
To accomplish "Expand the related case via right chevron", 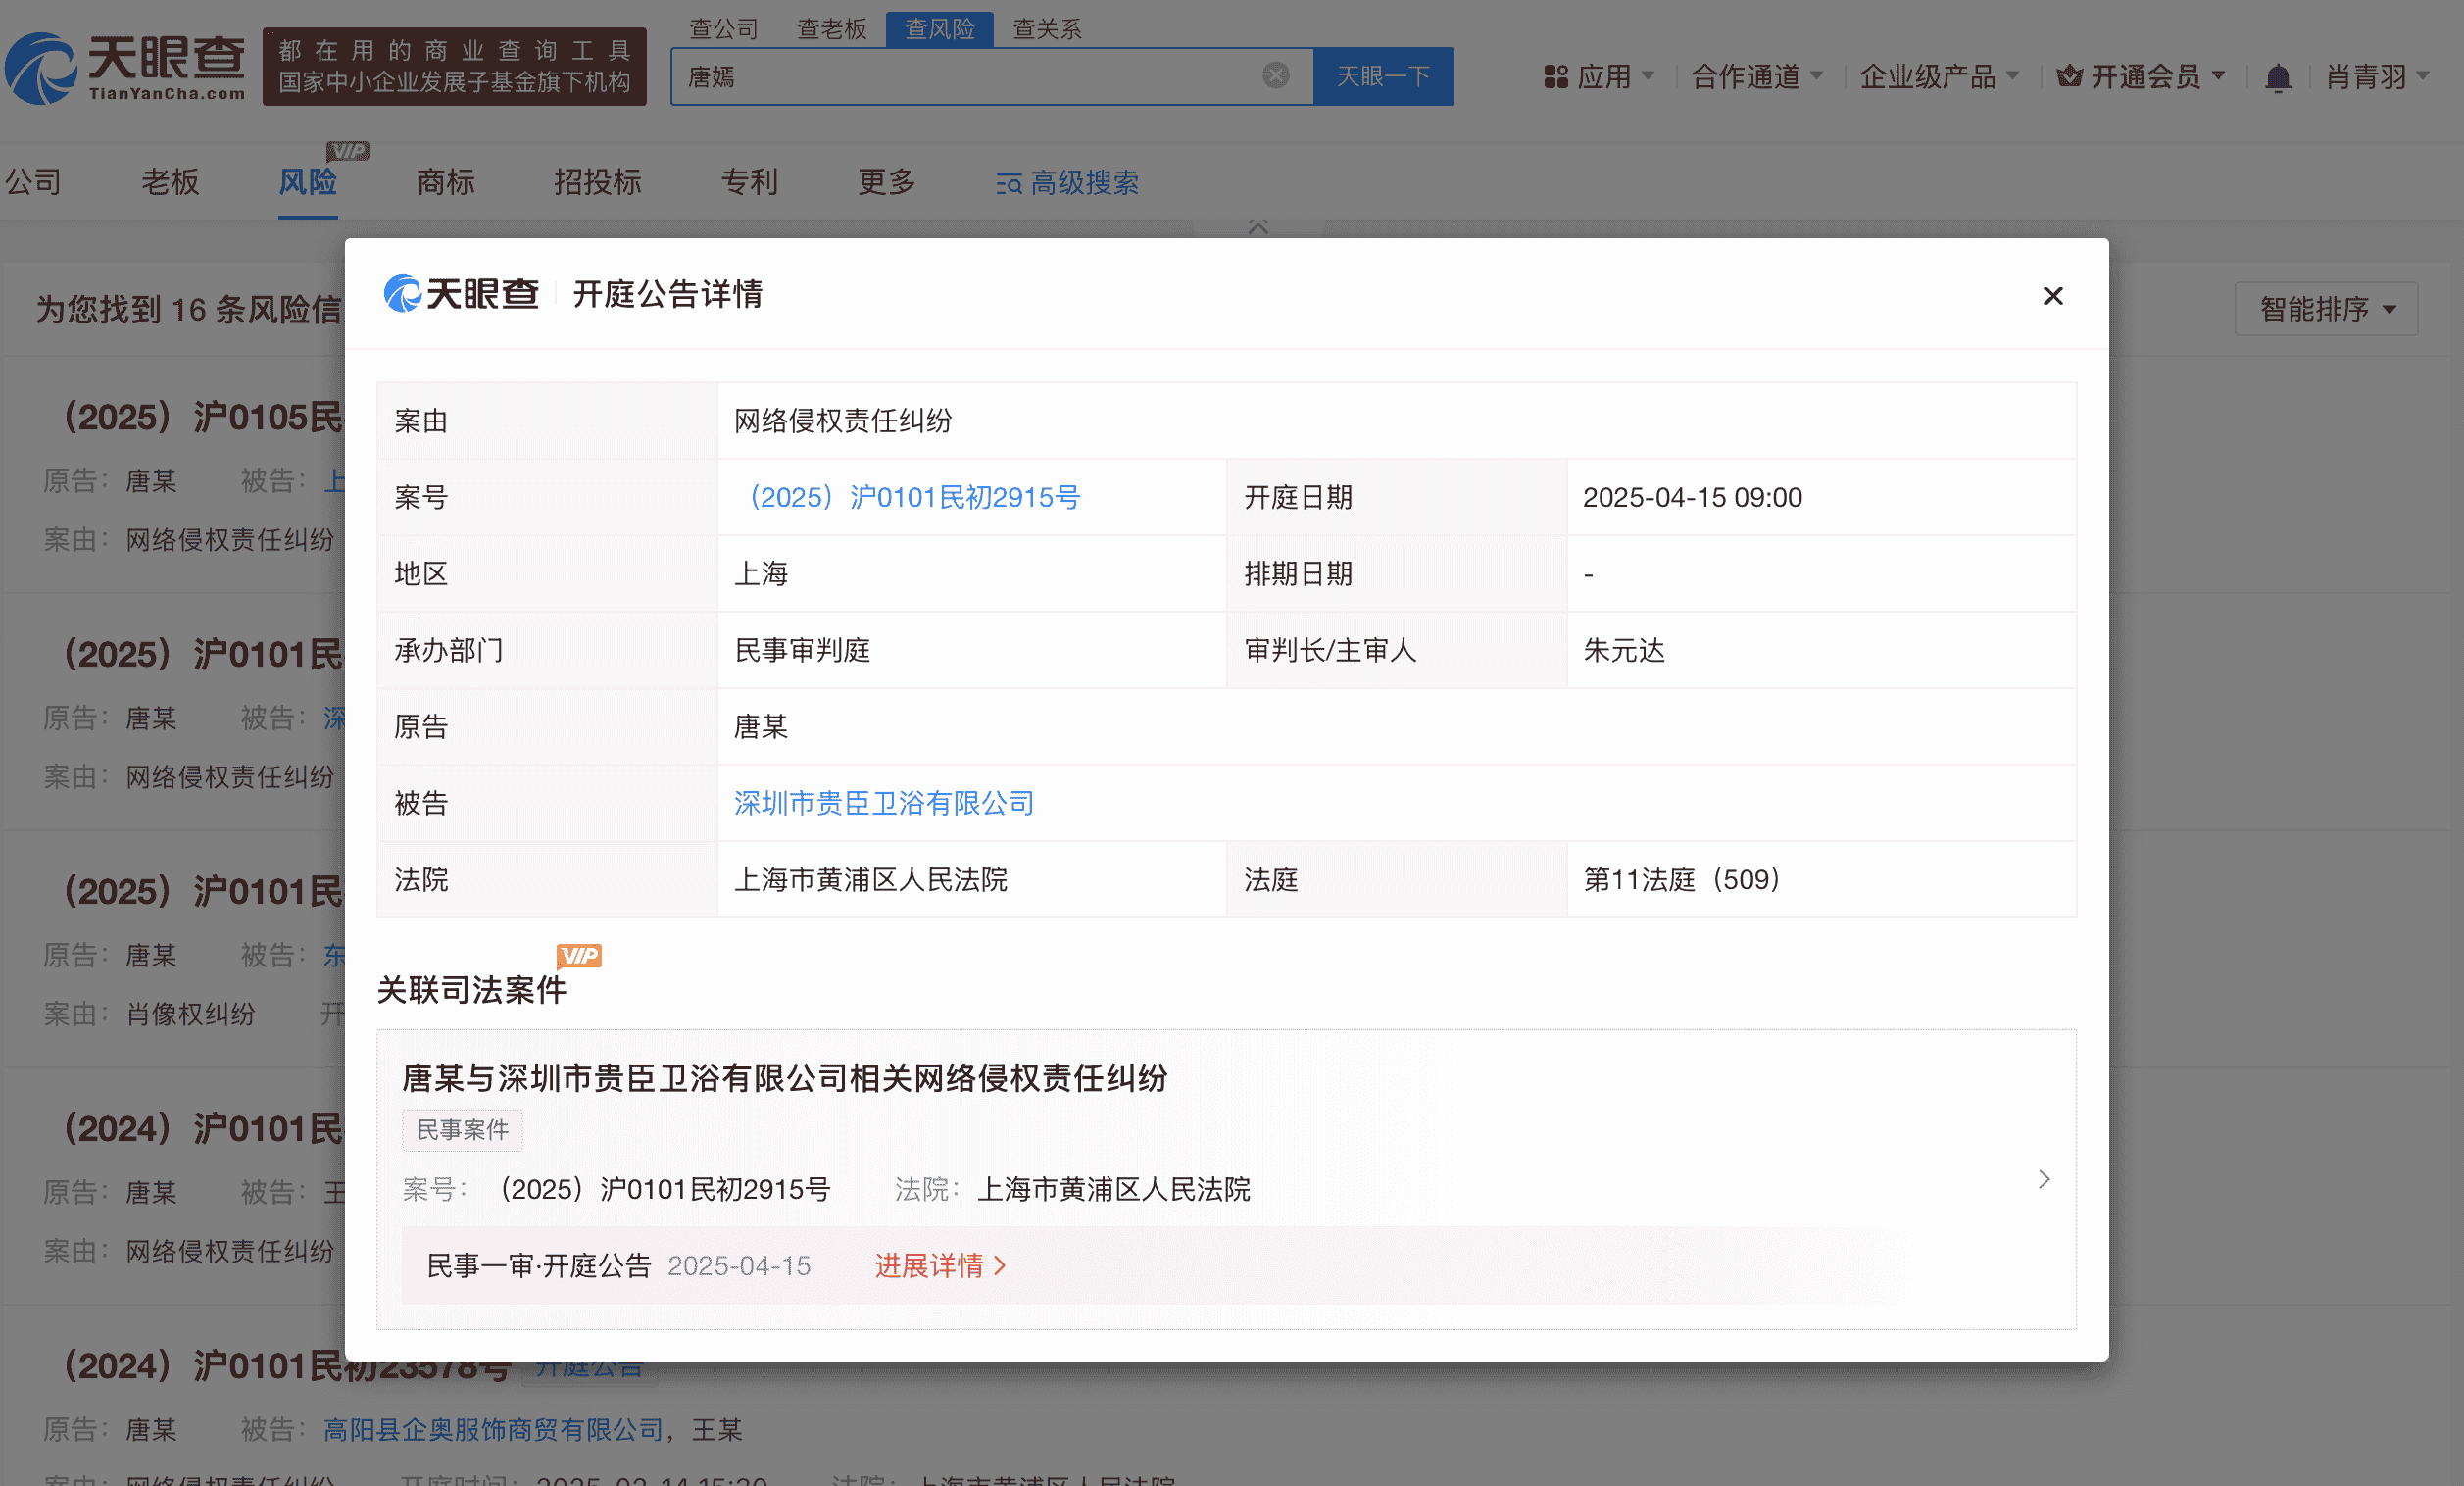I will click(x=2044, y=1180).
